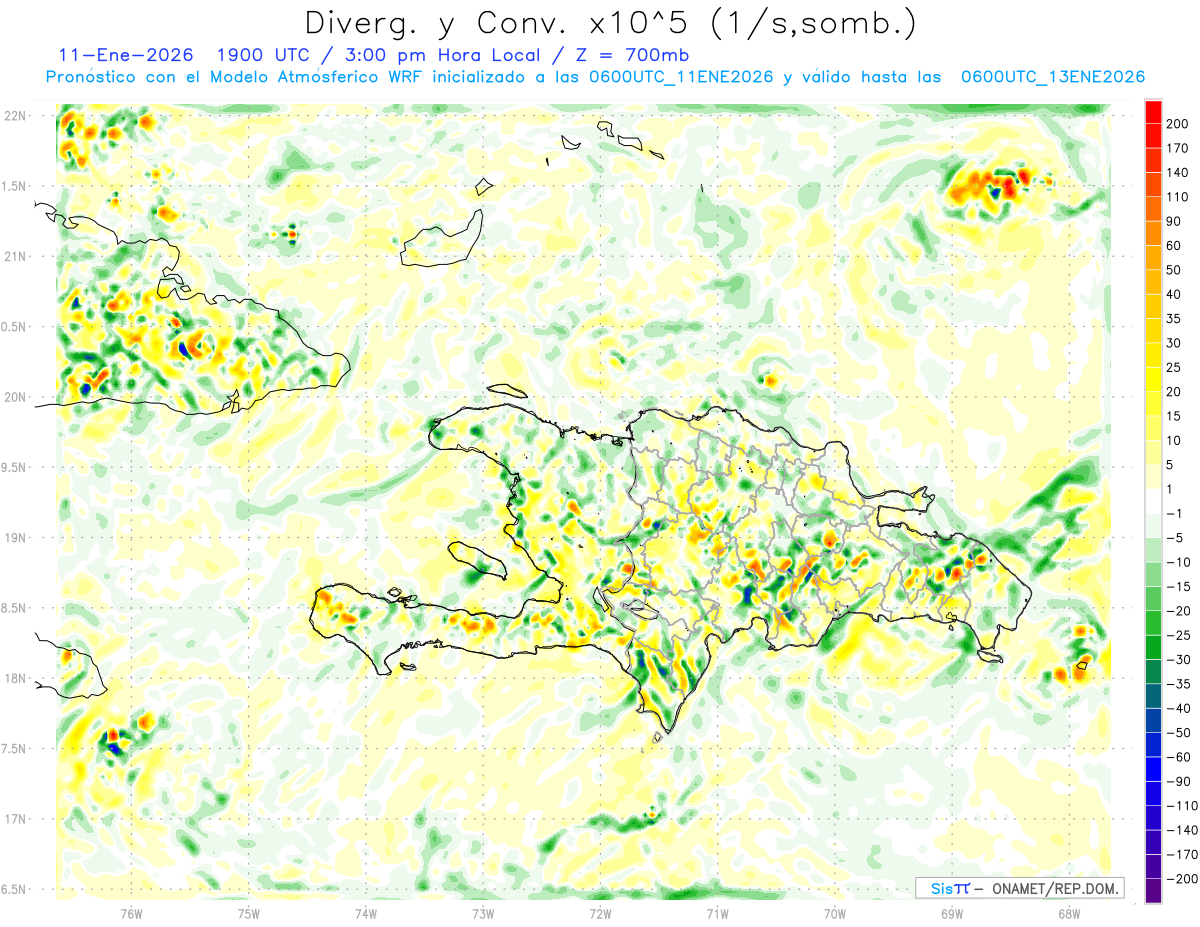Click the '-5' value on the color scale

click(1175, 538)
